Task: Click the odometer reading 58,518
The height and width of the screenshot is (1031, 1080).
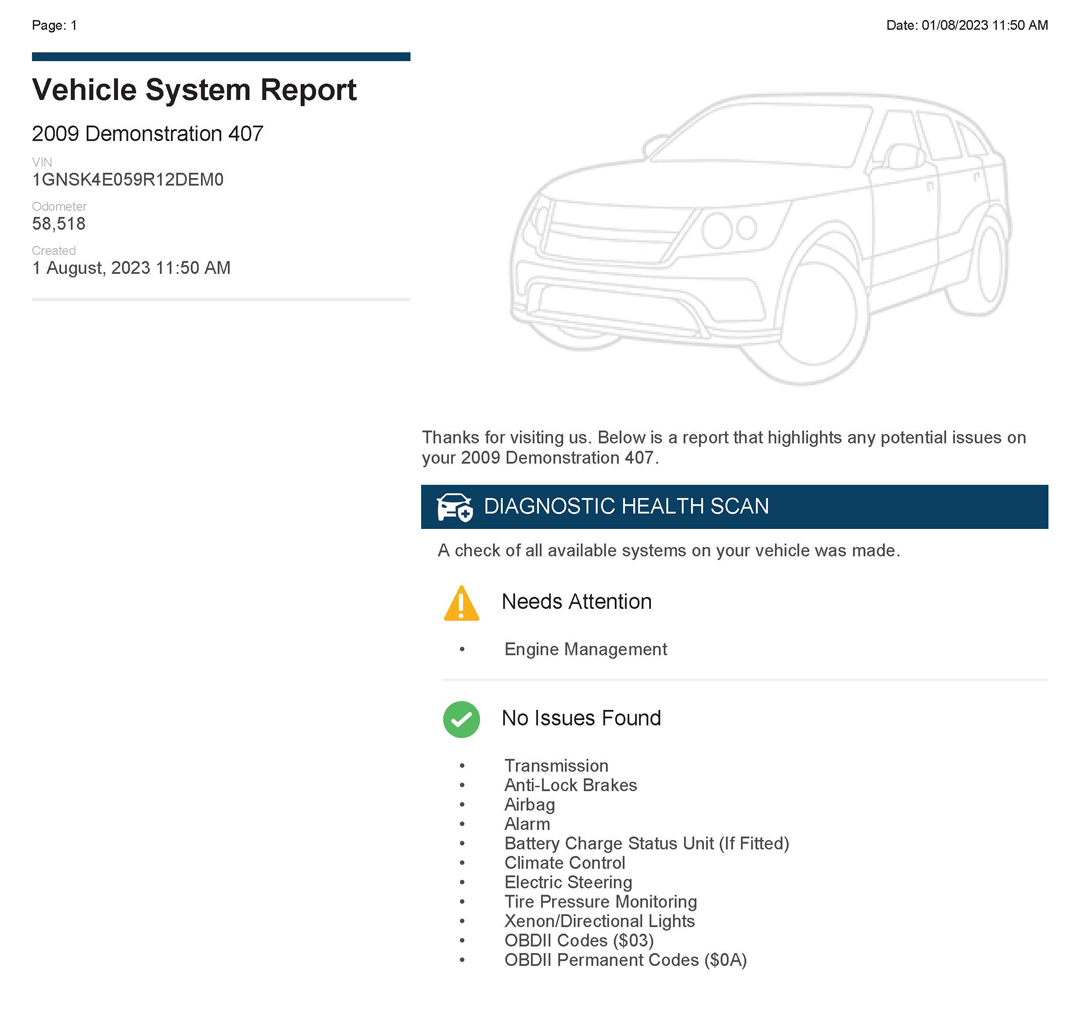Action: [x=59, y=224]
